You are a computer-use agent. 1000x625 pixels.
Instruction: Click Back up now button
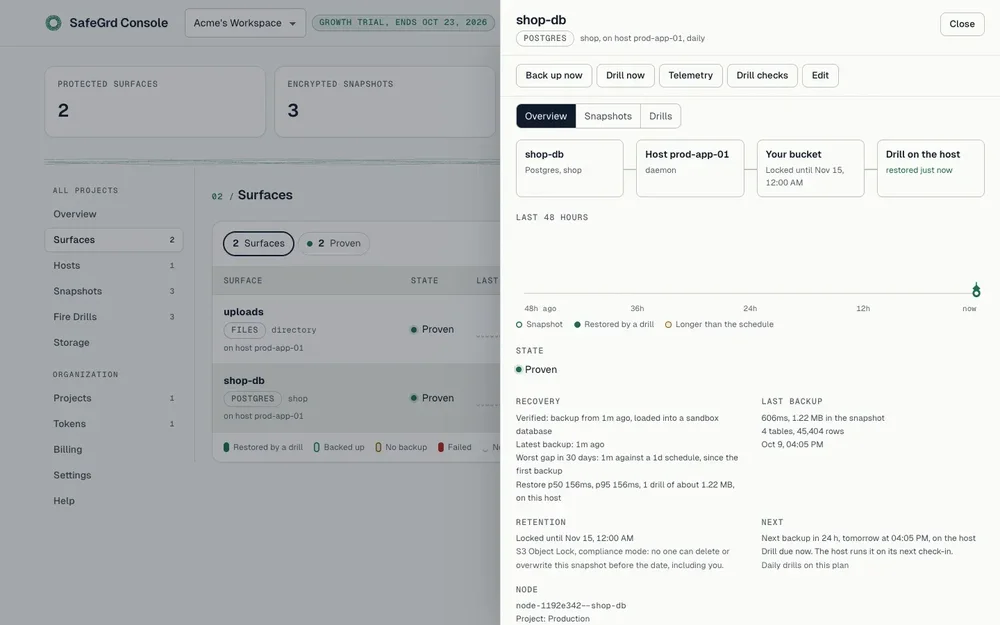[554, 75]
